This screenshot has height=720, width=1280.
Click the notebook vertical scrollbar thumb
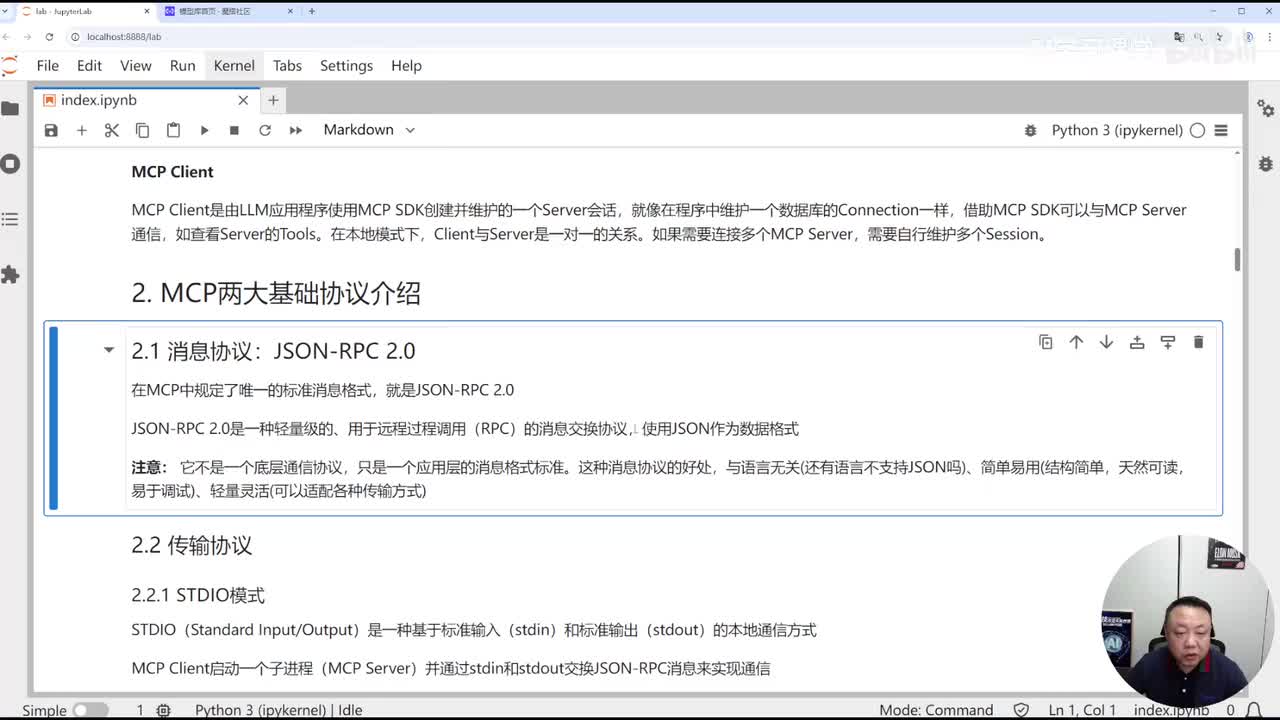pyautogui.click(x=1237, y=259)
